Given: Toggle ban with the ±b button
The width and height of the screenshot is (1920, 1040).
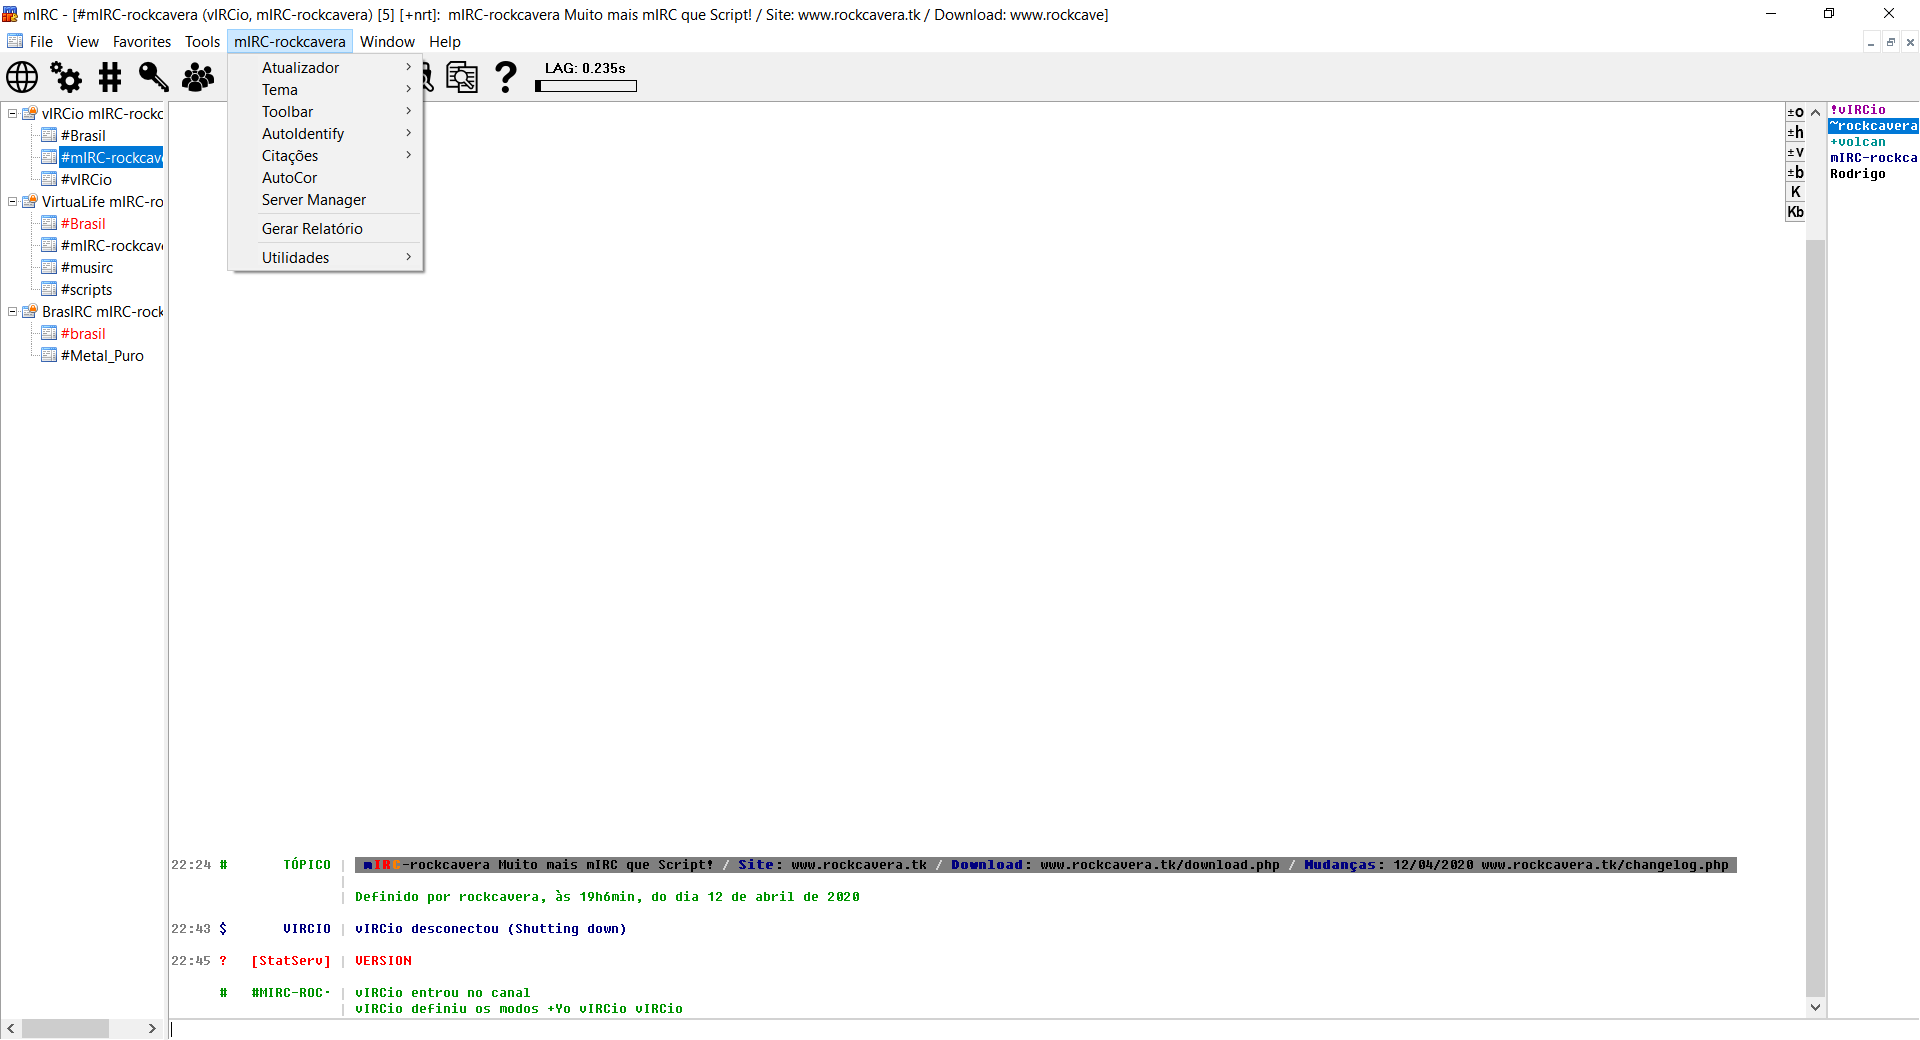Looking at the screenshot, I should (x=1796, y=172).
